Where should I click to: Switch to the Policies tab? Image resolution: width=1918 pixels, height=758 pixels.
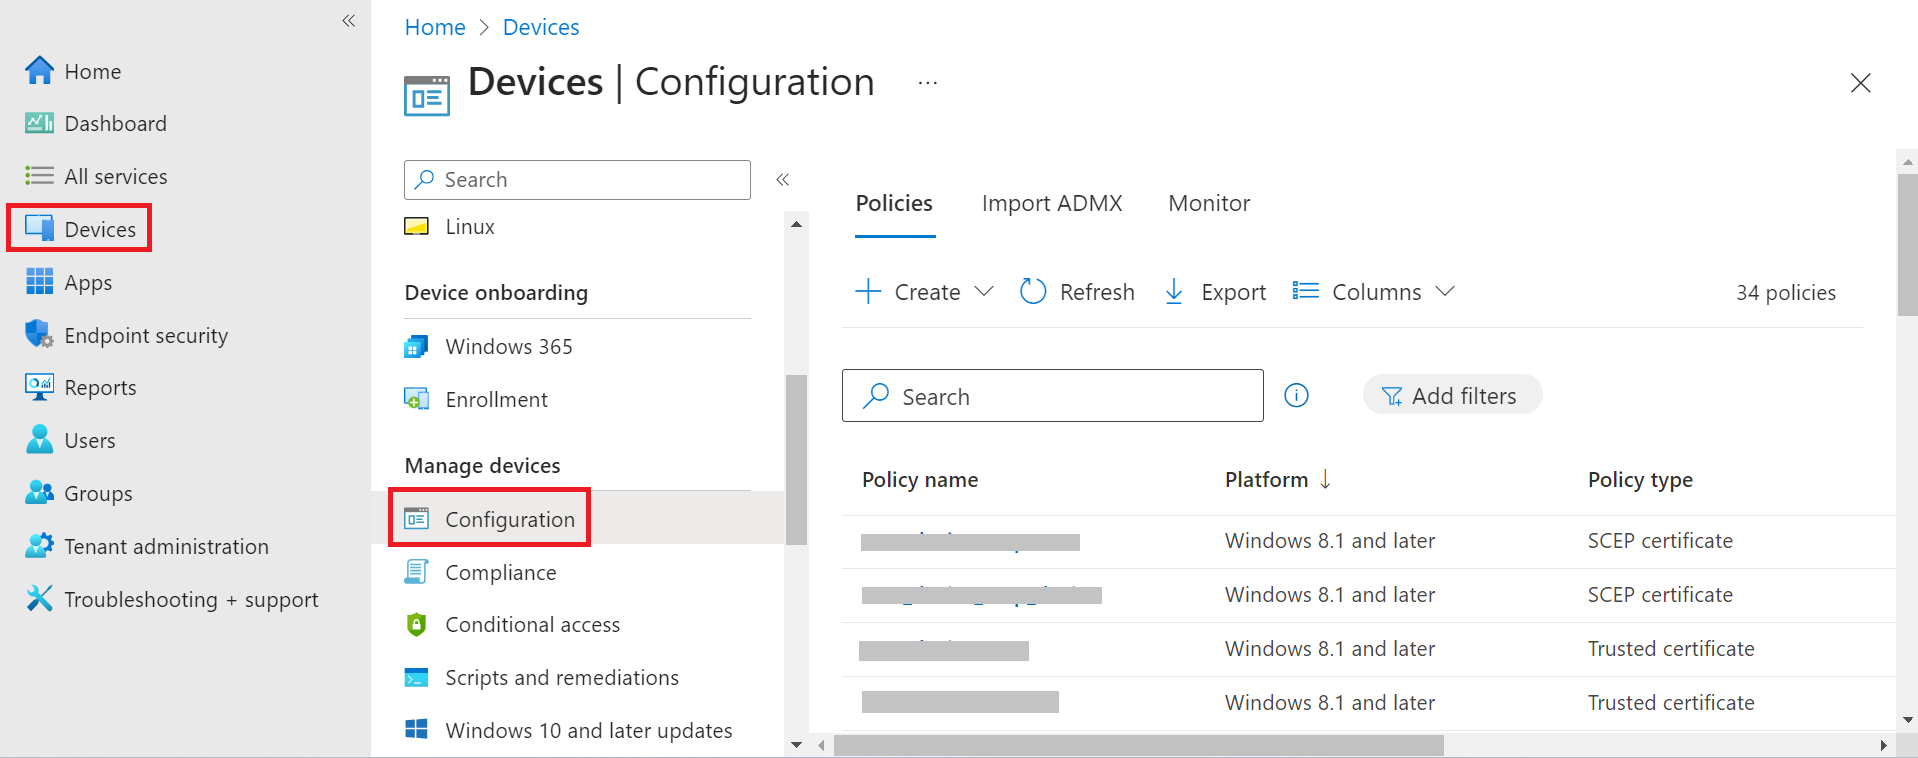[x=895, y=204]
